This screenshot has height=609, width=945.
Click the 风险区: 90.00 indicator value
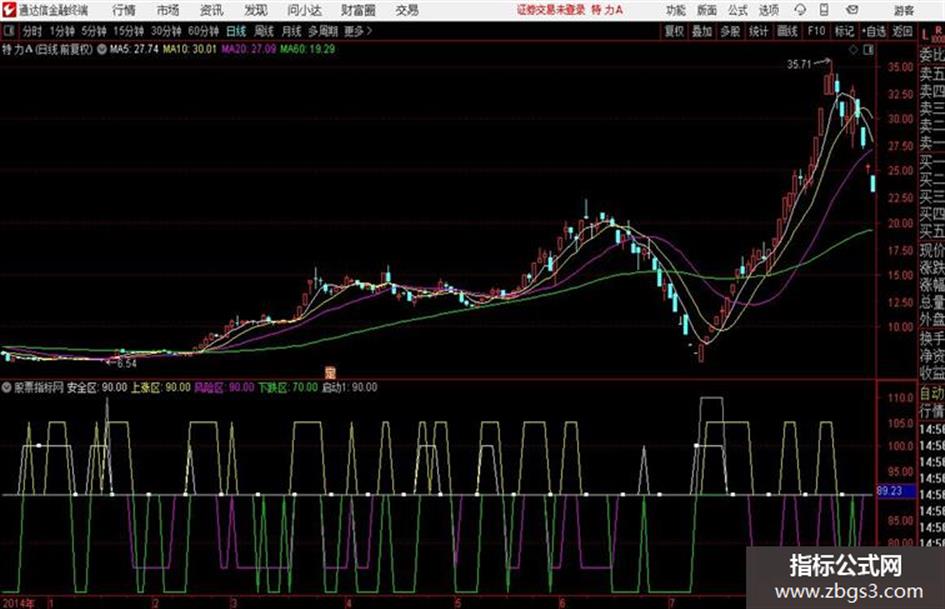point(224,388)
